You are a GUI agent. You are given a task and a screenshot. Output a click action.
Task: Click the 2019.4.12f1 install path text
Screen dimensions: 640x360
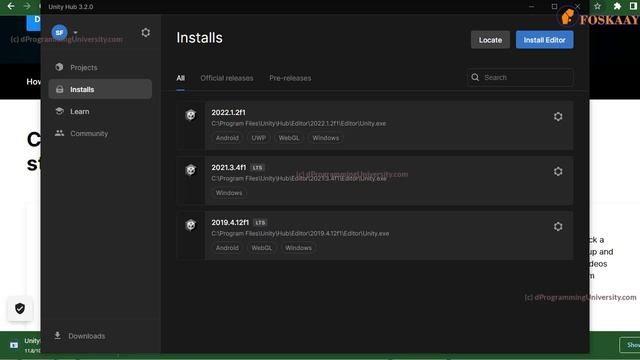300,233
